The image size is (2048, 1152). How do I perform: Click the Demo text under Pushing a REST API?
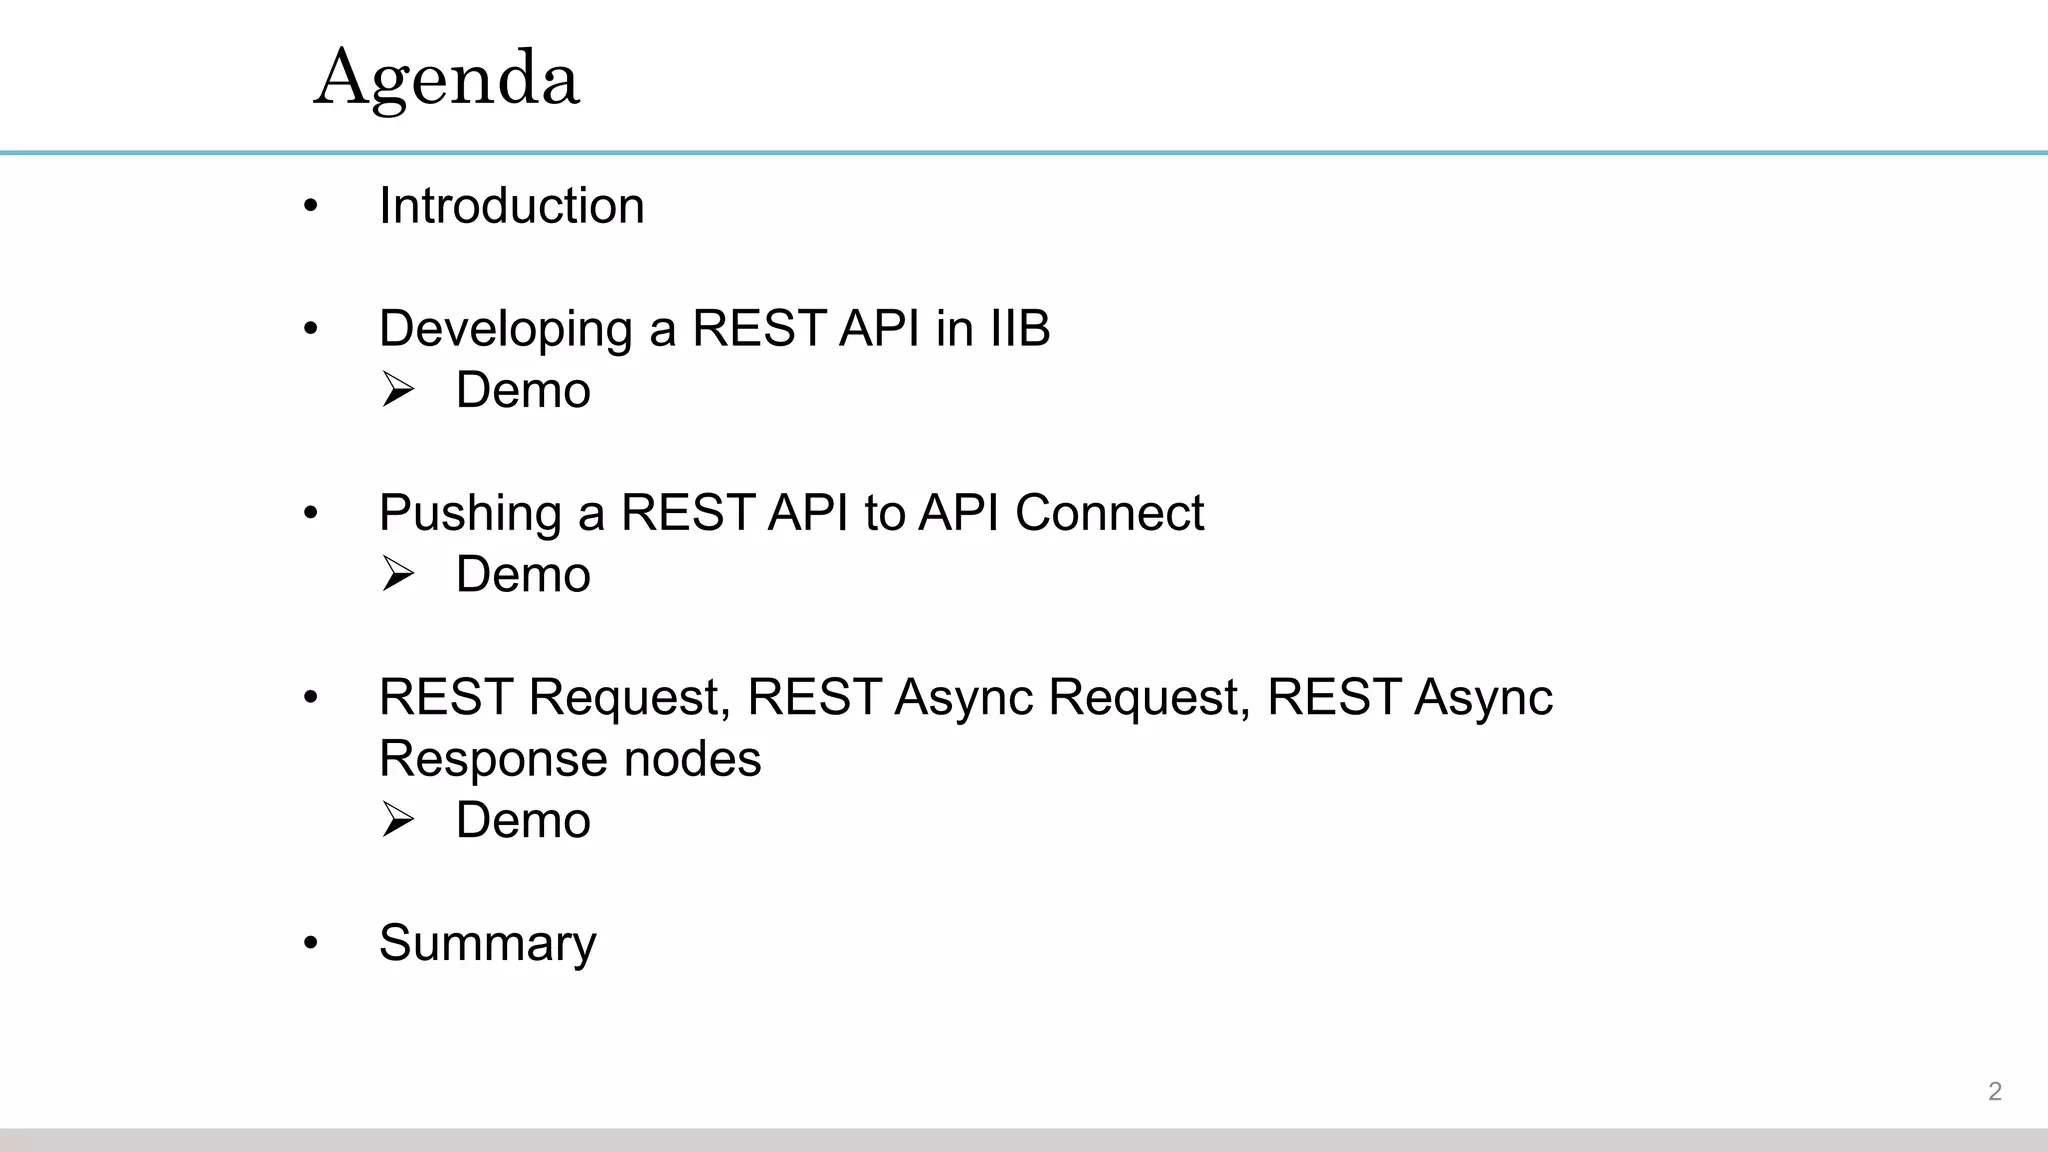click(523, 574)
